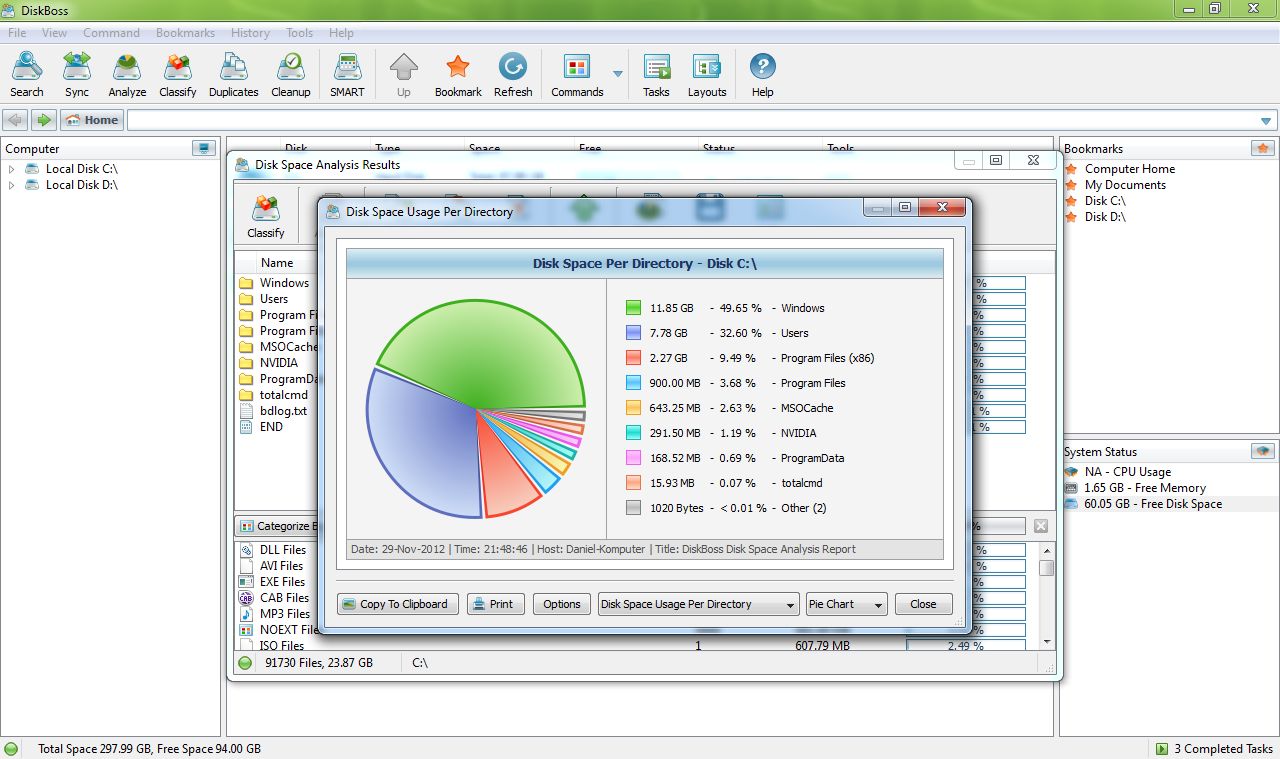Launch the Cleanup tool
This screenshot has height=759, width=1280.
coord(291,75)
